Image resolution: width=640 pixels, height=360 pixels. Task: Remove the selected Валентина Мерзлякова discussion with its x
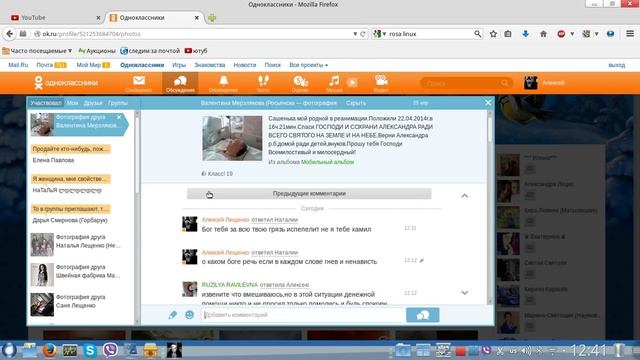[x=119, y=117]
